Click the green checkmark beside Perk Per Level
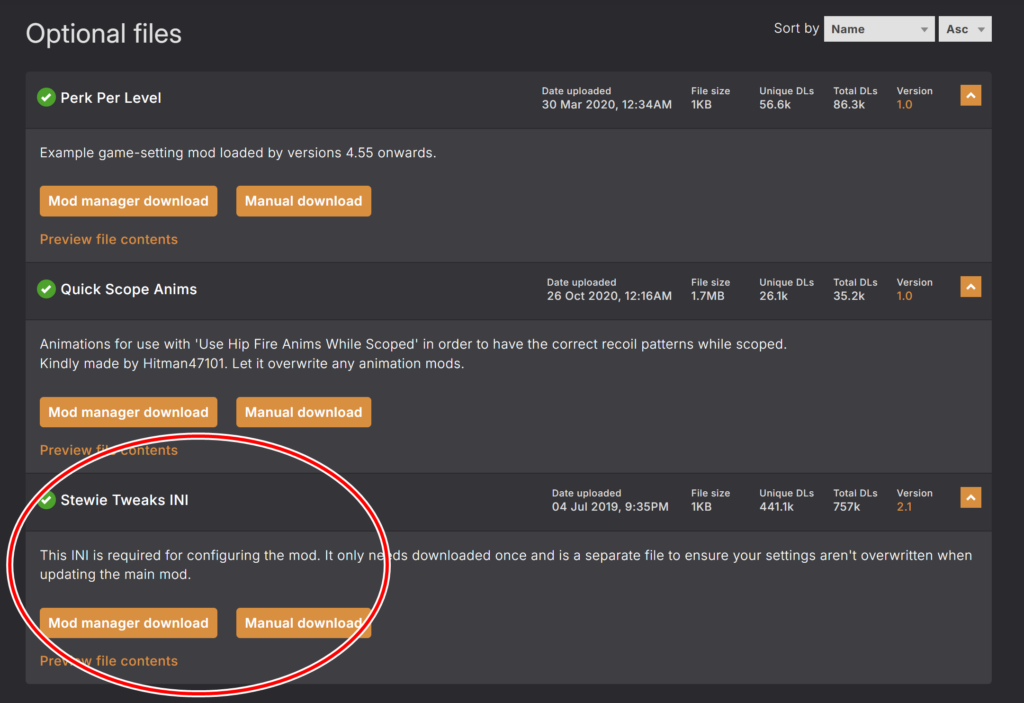Viewport: 1024px width, 703px height. pos(46,98)
